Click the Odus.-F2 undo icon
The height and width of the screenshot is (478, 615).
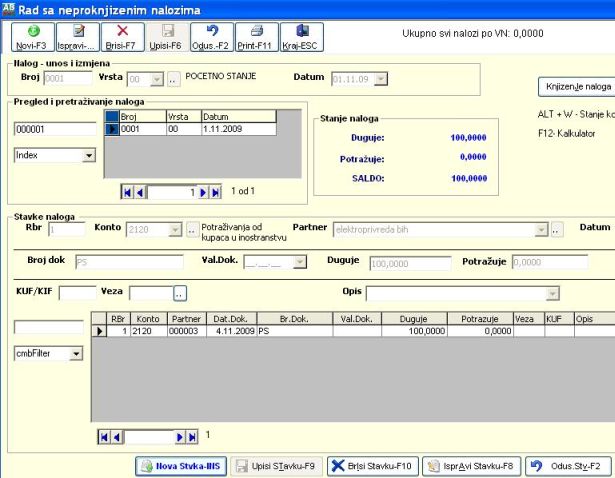click(x=211, y=32)
